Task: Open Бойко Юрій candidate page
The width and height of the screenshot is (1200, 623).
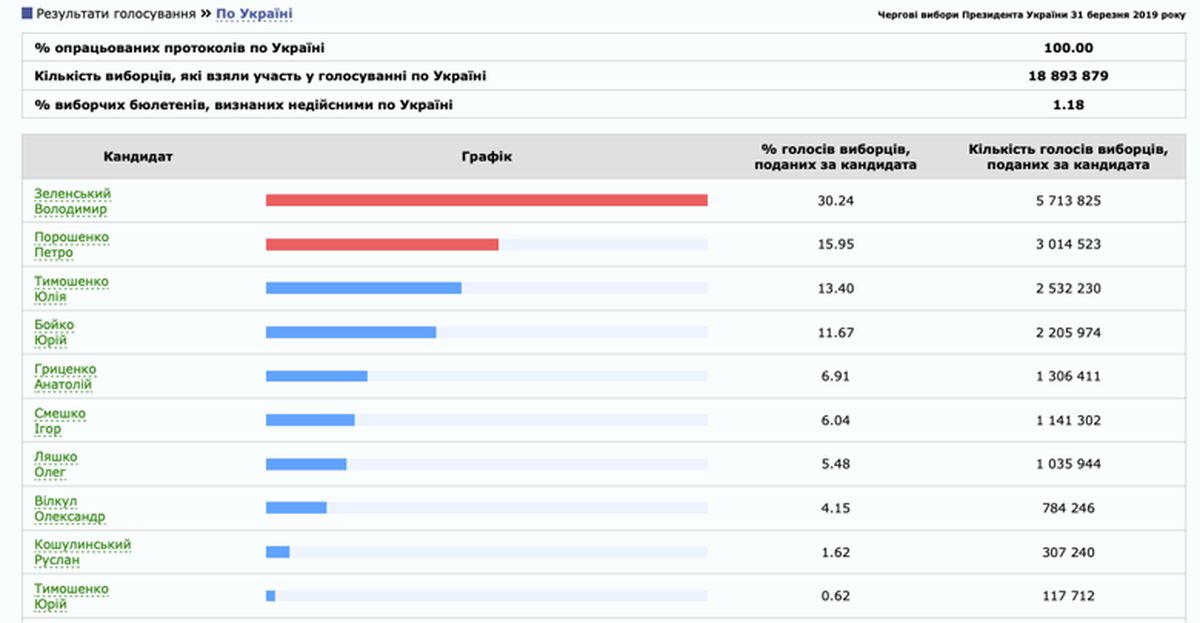Action: 54,333
